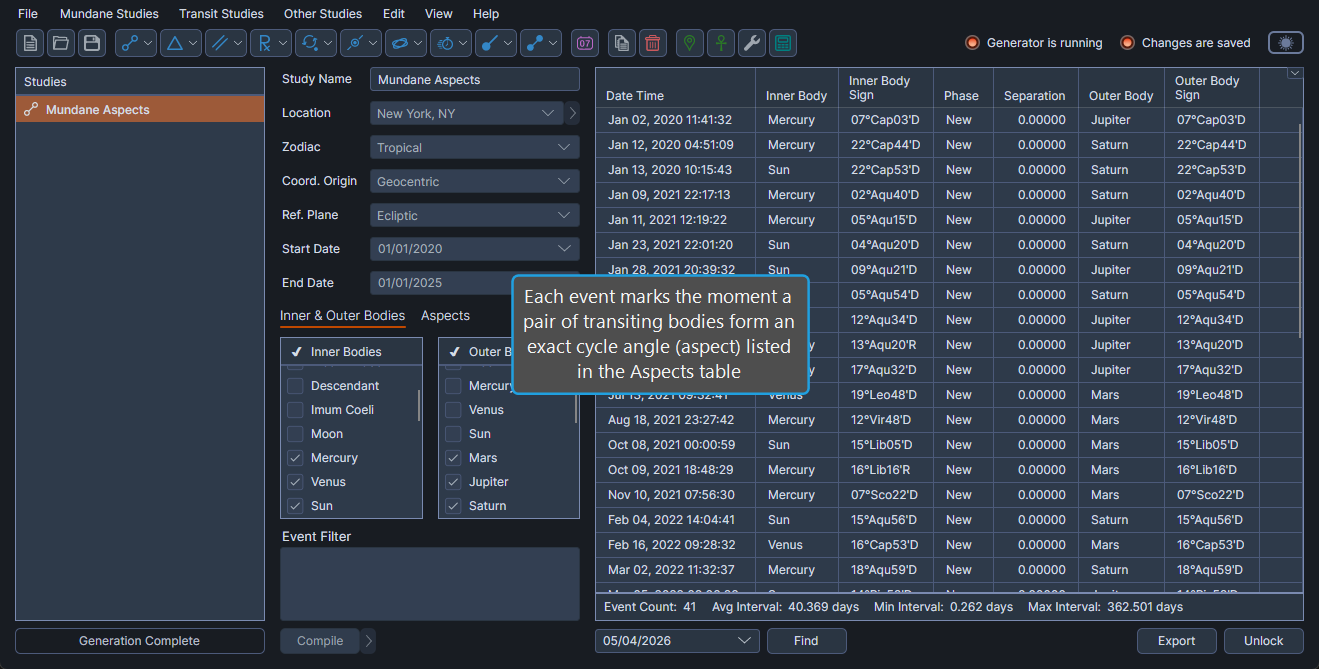Open the circle-crossed-by-line study tool
The image size is (1319, 669).
[361, 43]
